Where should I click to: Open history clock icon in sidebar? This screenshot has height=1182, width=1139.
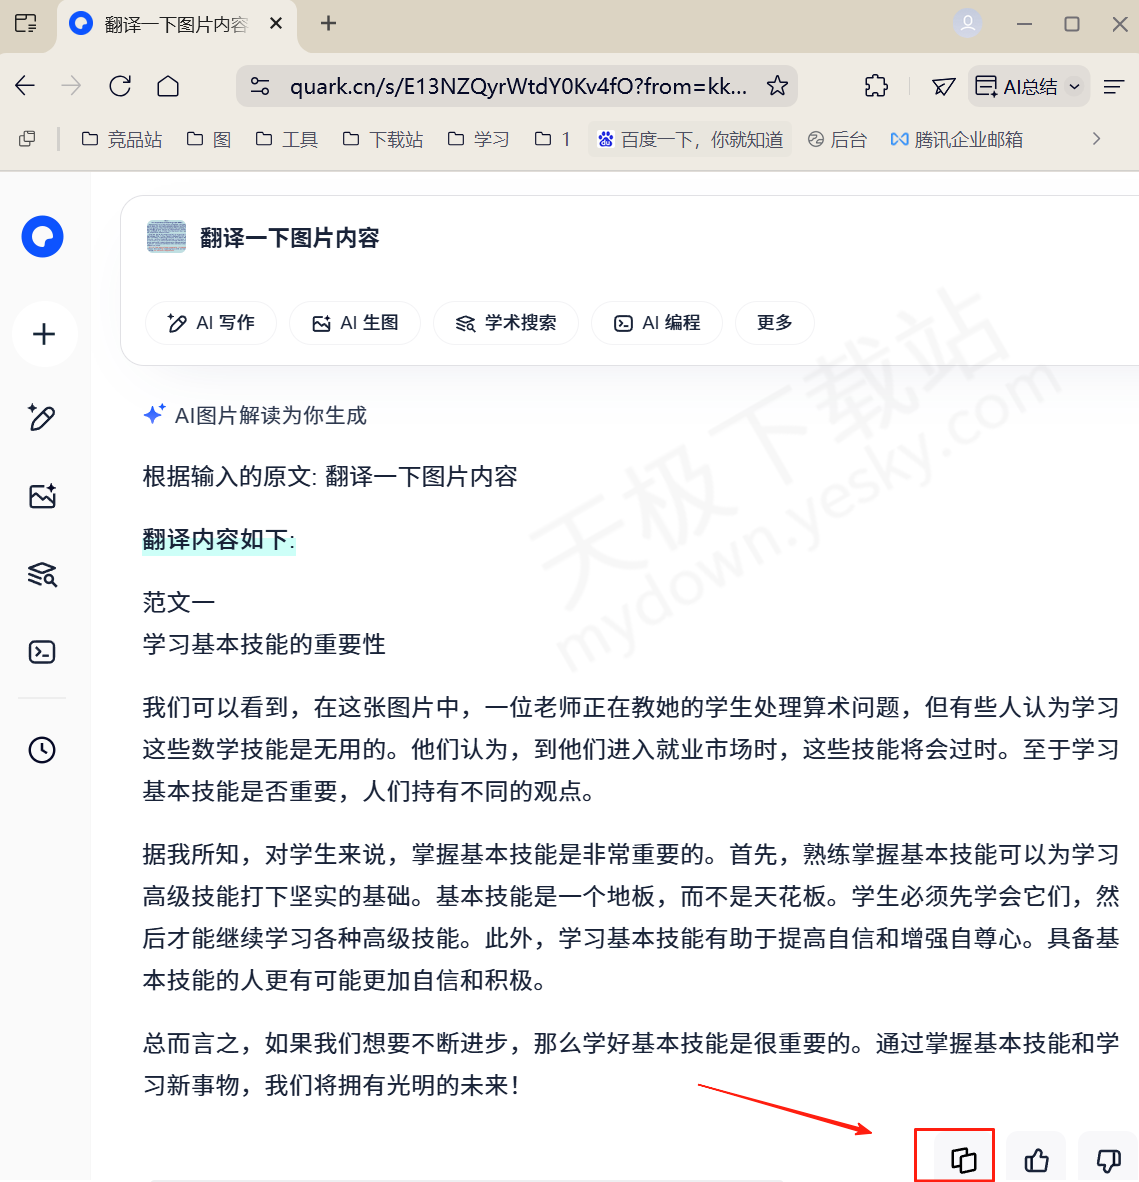pyautogui.click(x=42, y=750)
